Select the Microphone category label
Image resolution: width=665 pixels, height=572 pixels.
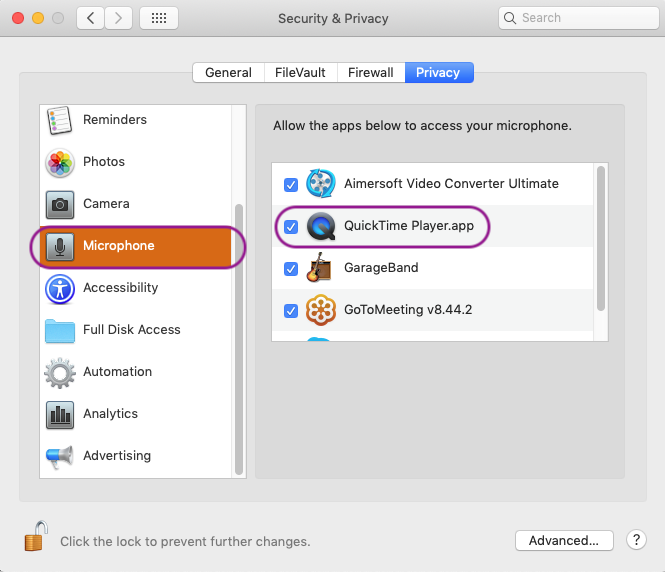tap(119, 246)
